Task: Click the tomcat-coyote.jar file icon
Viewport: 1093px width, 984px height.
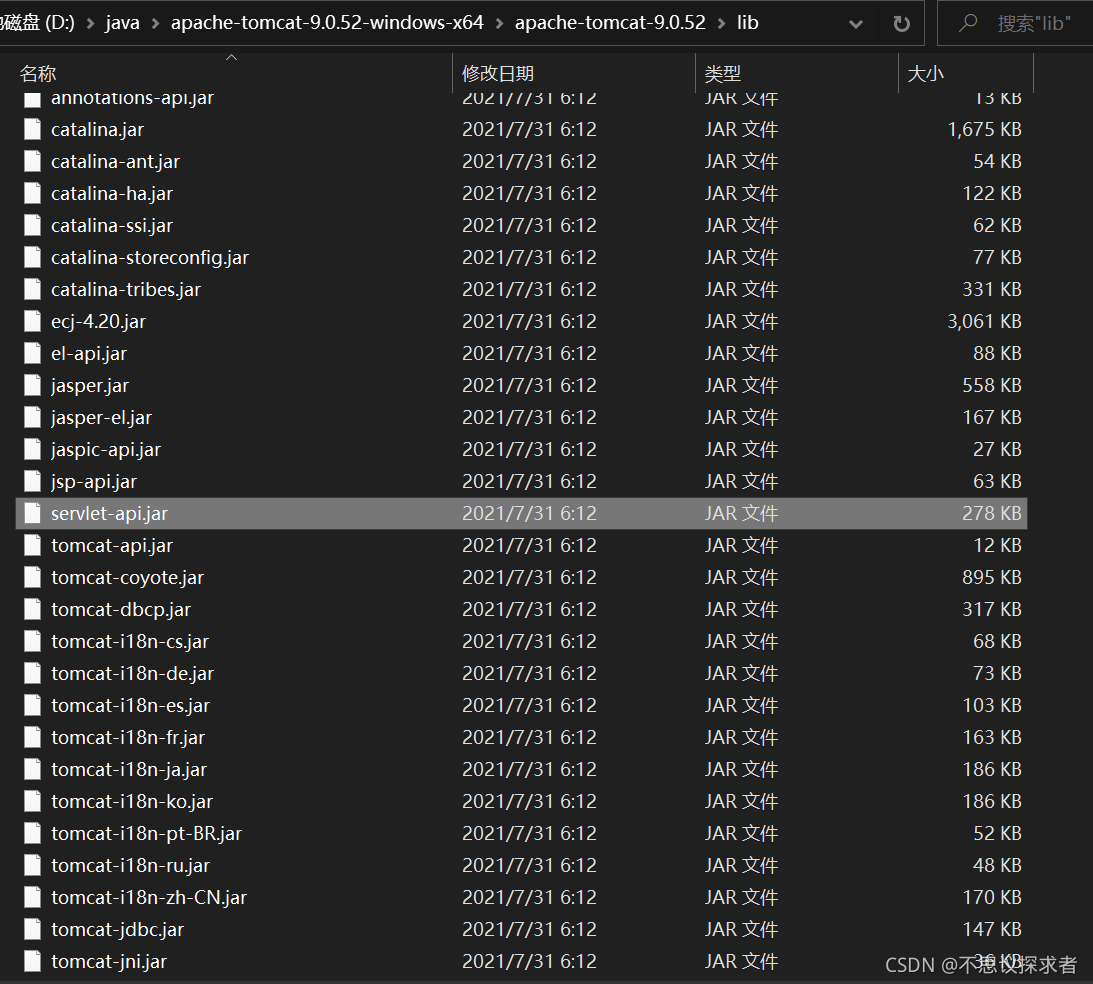Action: pos(32,578)
